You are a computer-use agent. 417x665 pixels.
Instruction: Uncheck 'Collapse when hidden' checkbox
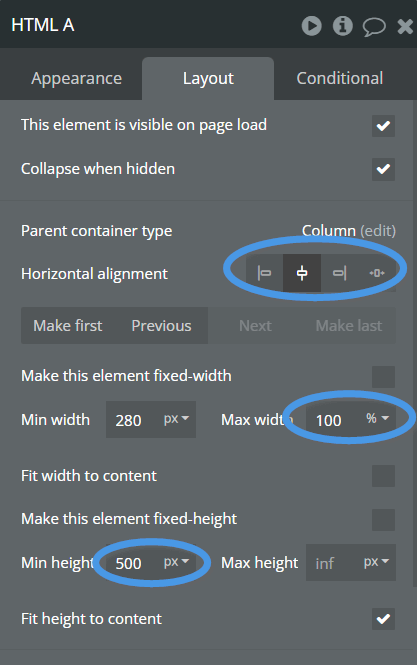click(383, 169)
